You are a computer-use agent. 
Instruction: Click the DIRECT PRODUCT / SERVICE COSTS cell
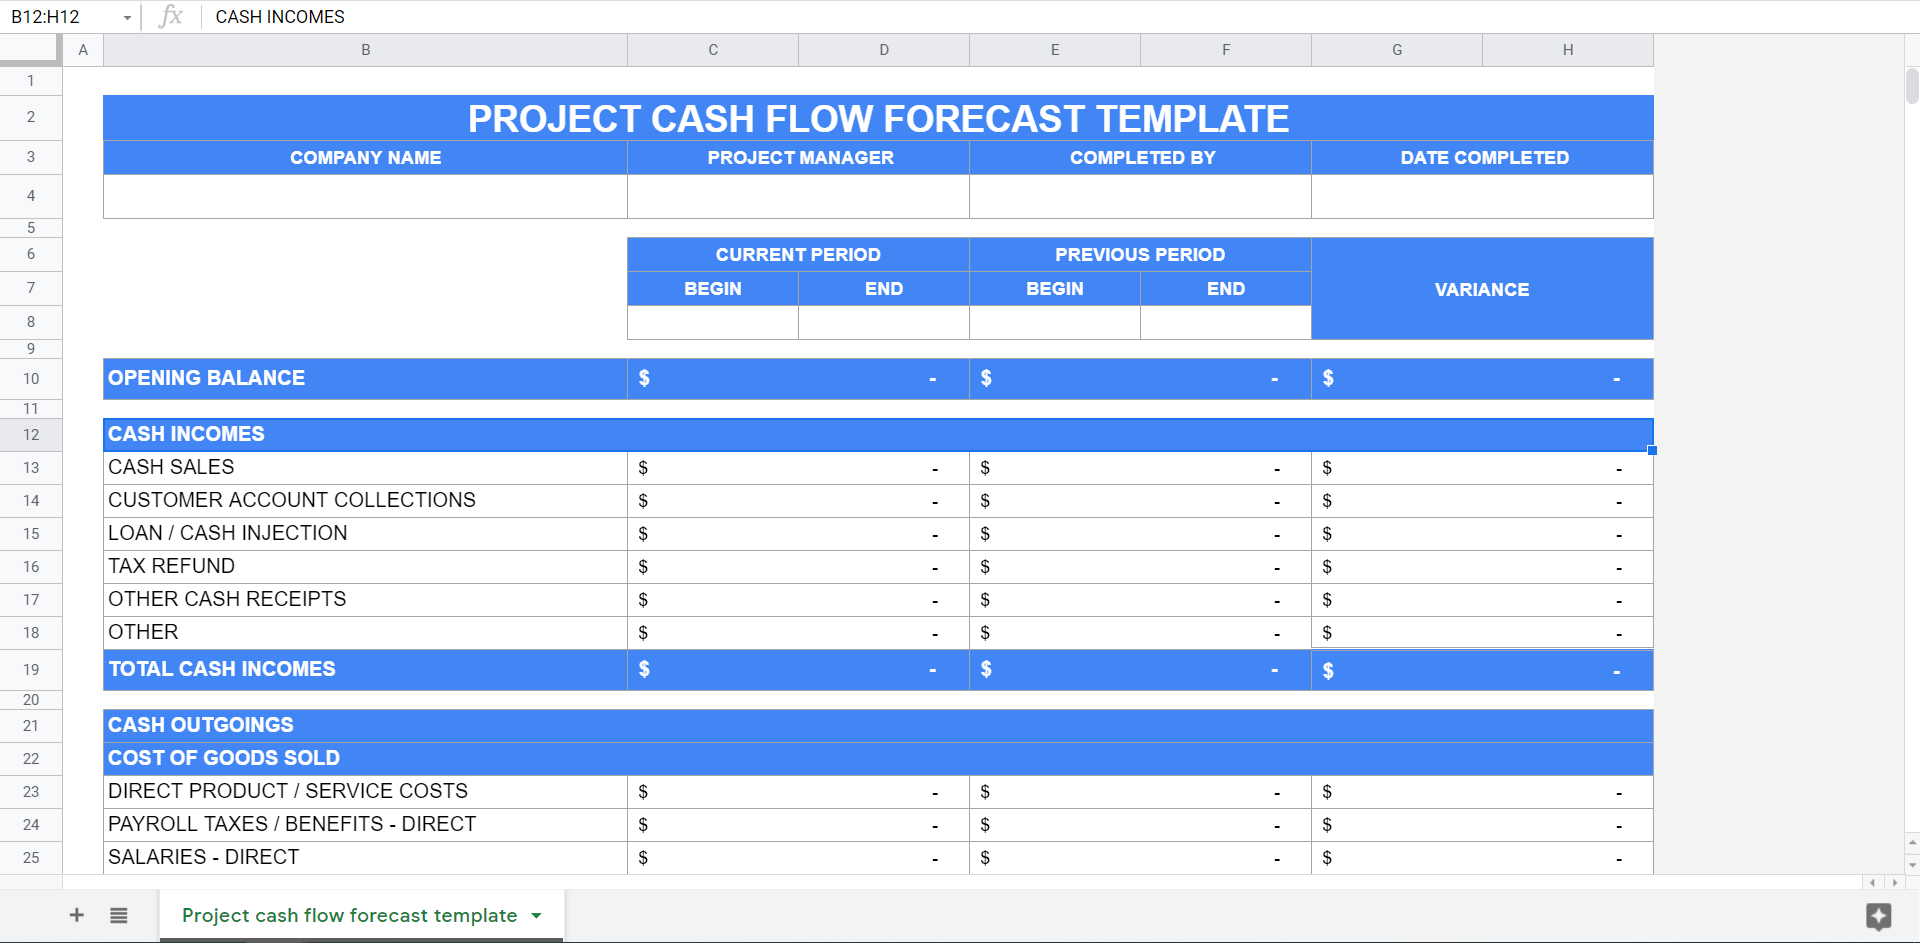pos(365,791)
